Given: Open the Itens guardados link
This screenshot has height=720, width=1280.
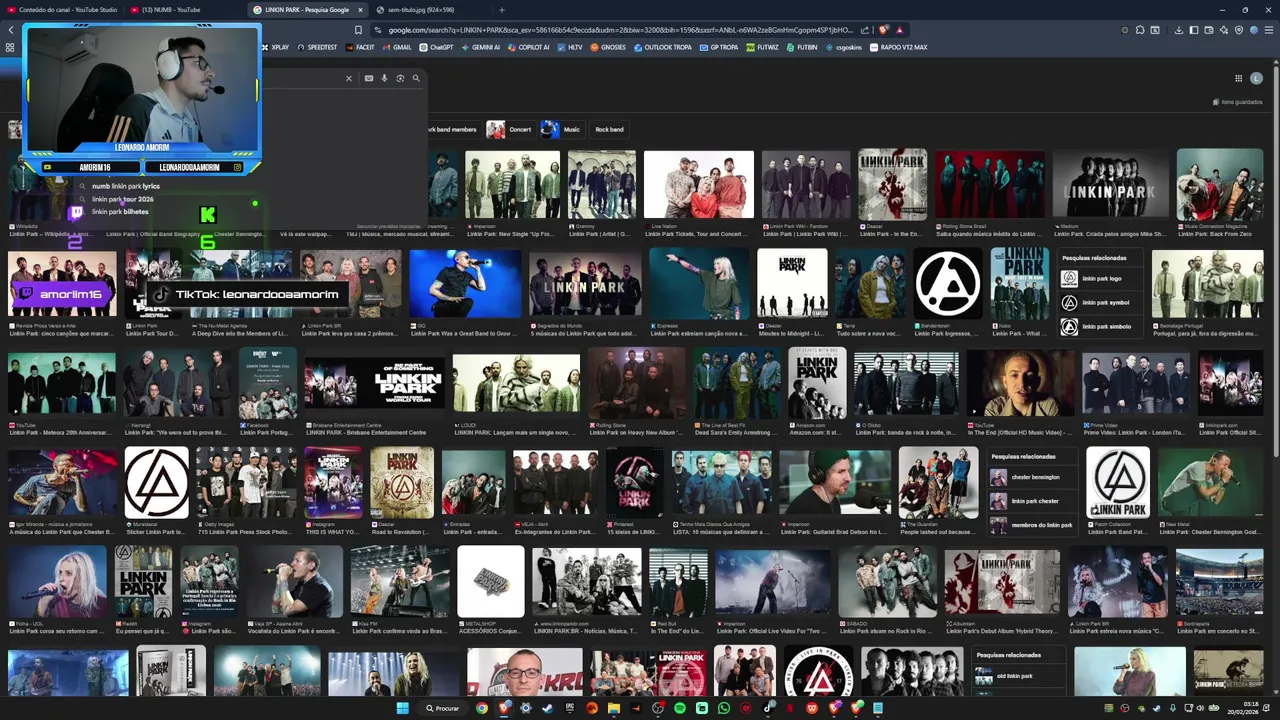Looking at the screenshot, I should pyautogui.click(x=1238, y=102).
